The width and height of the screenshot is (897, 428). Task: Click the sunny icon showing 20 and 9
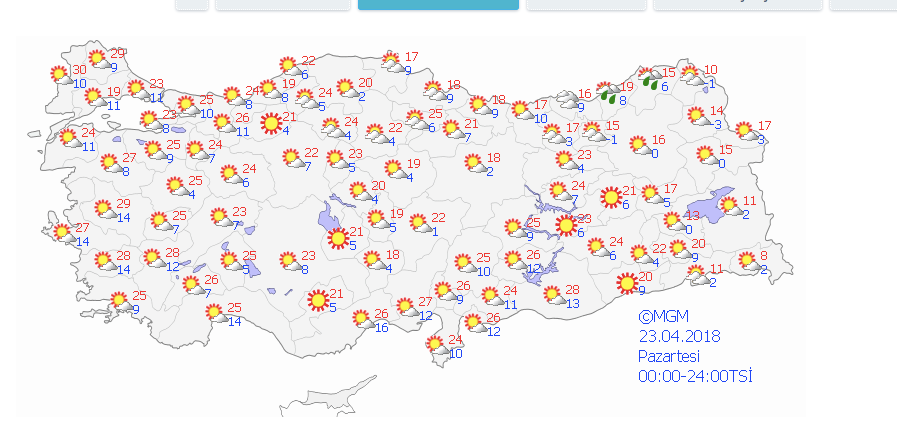coord(627,283)
